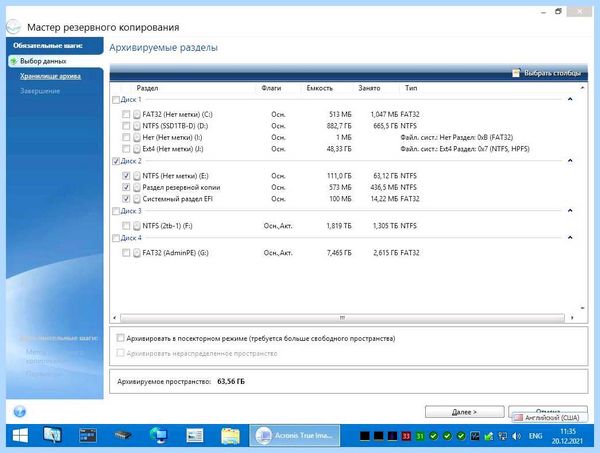
Task: Open the globe and monitor network taskbar icon
Action: 158,435
